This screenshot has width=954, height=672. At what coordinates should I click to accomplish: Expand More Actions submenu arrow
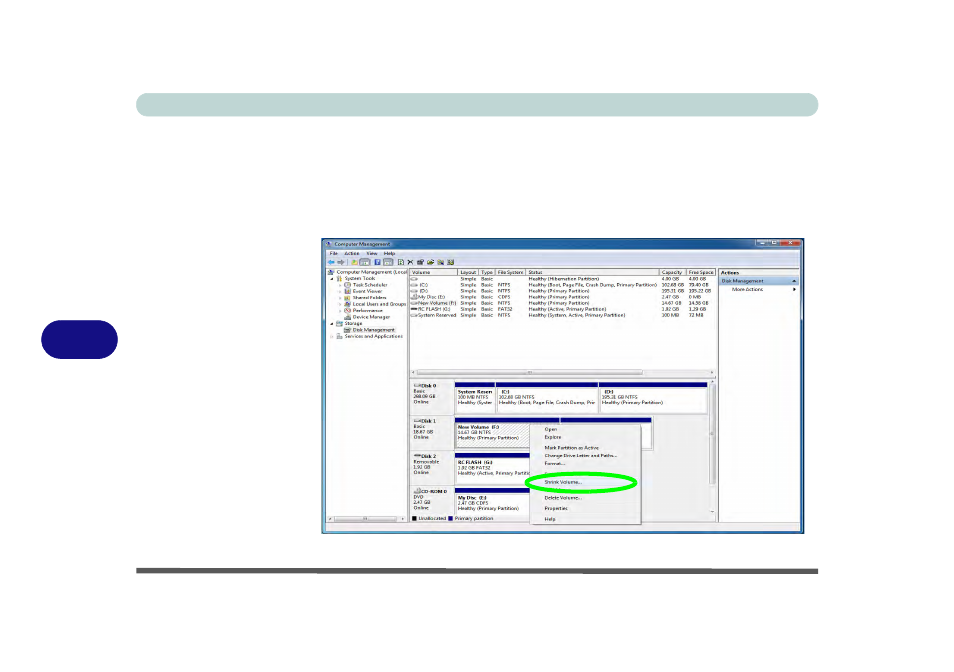coord(794,289)
